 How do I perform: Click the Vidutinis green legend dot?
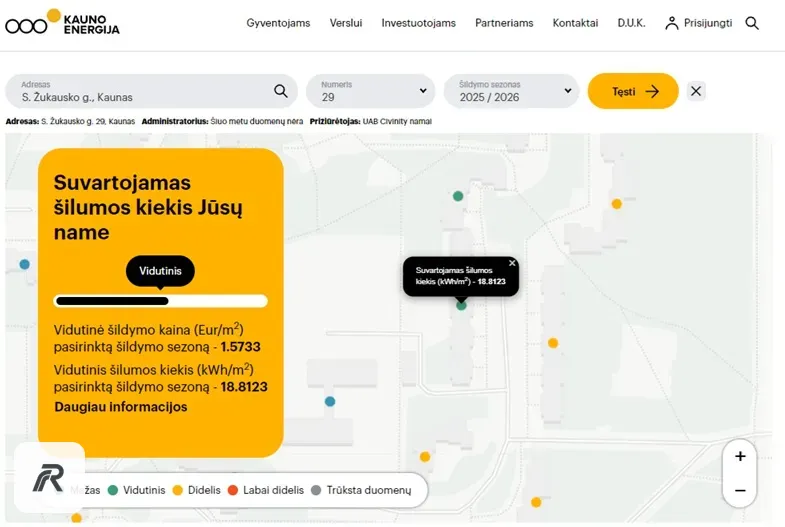pos(113,490)
